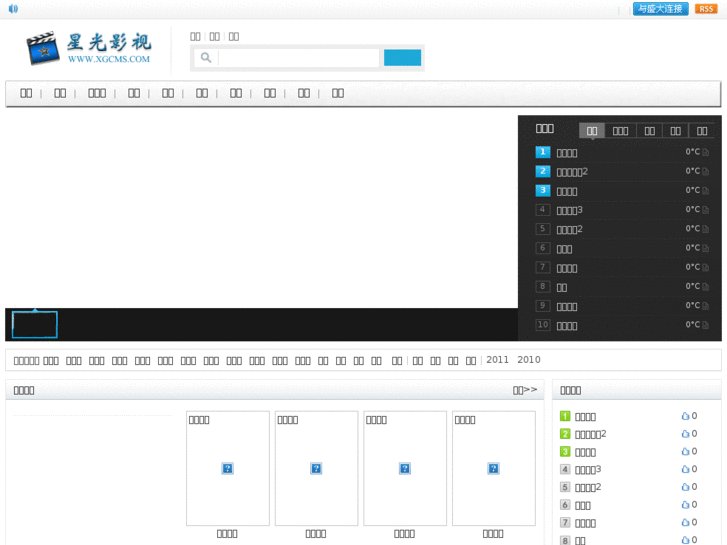This screenshot has height=545, width=727.
Task: Click the blue search submit button
Action: coord(402,58)
